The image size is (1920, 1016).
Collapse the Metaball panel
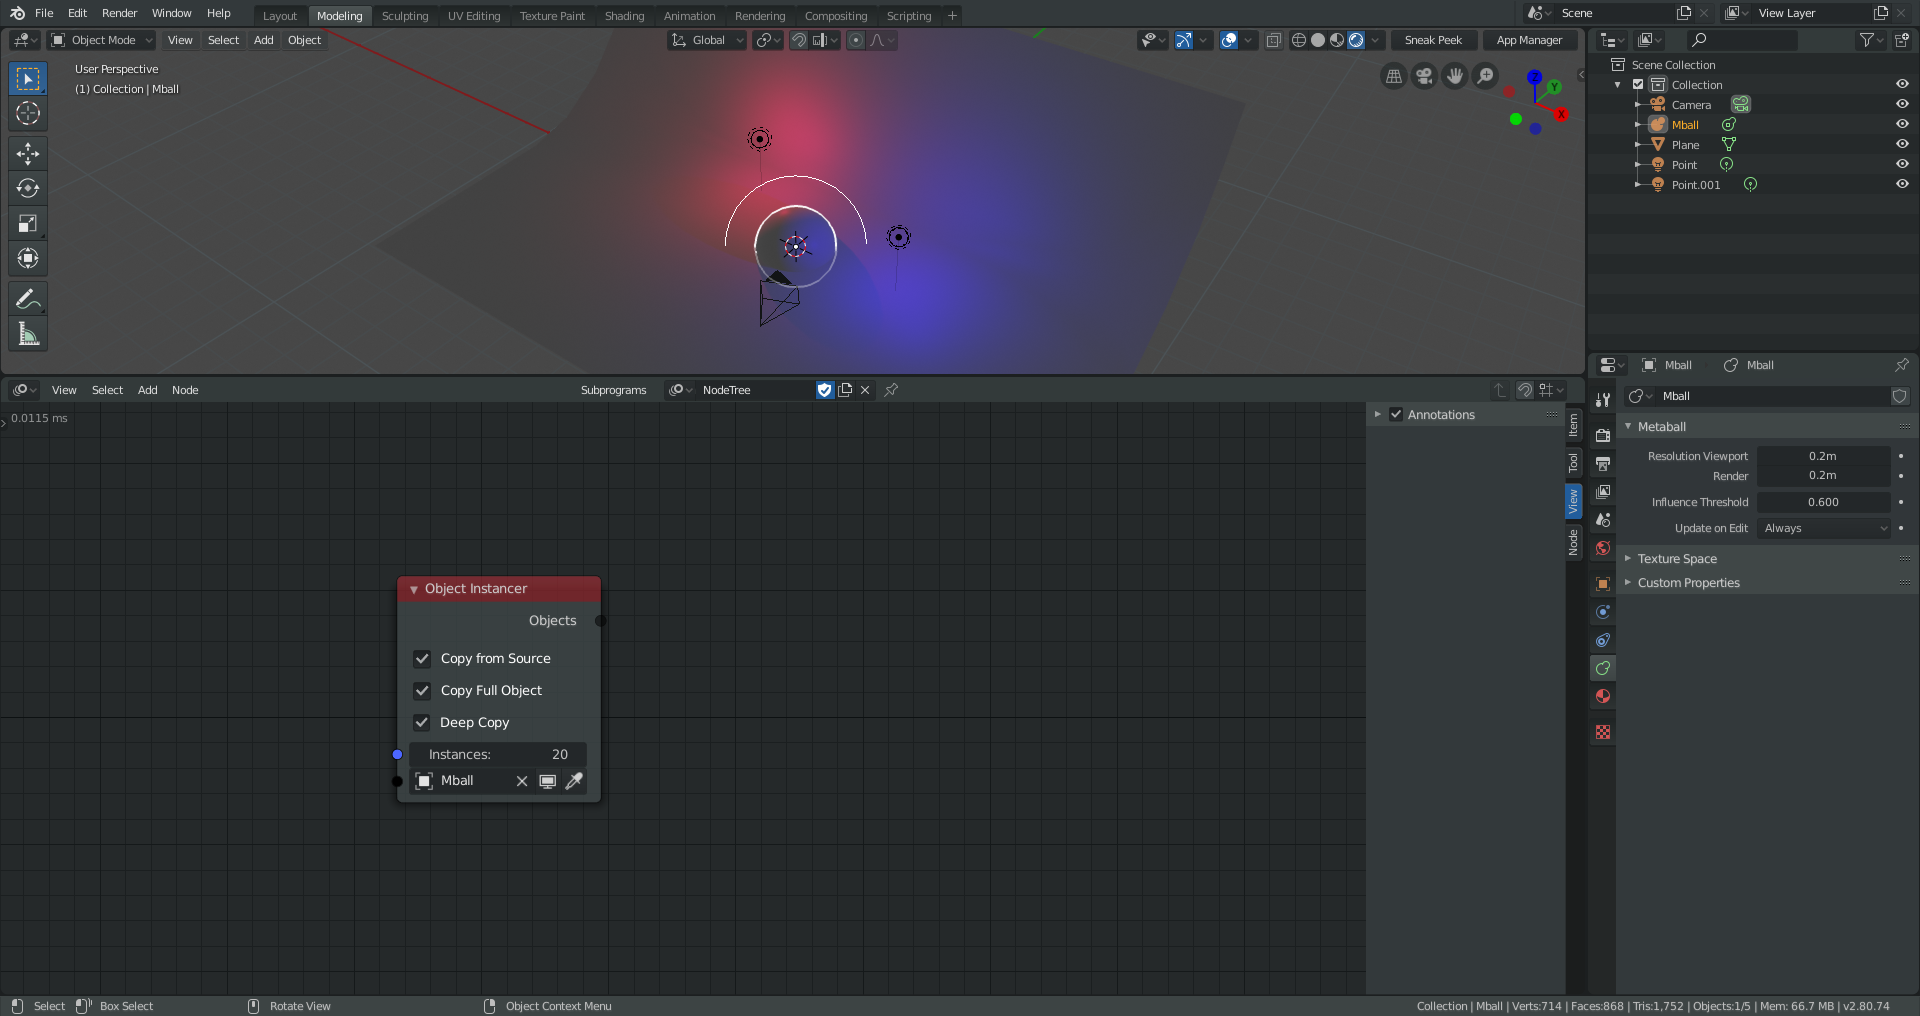(1628, 426)
